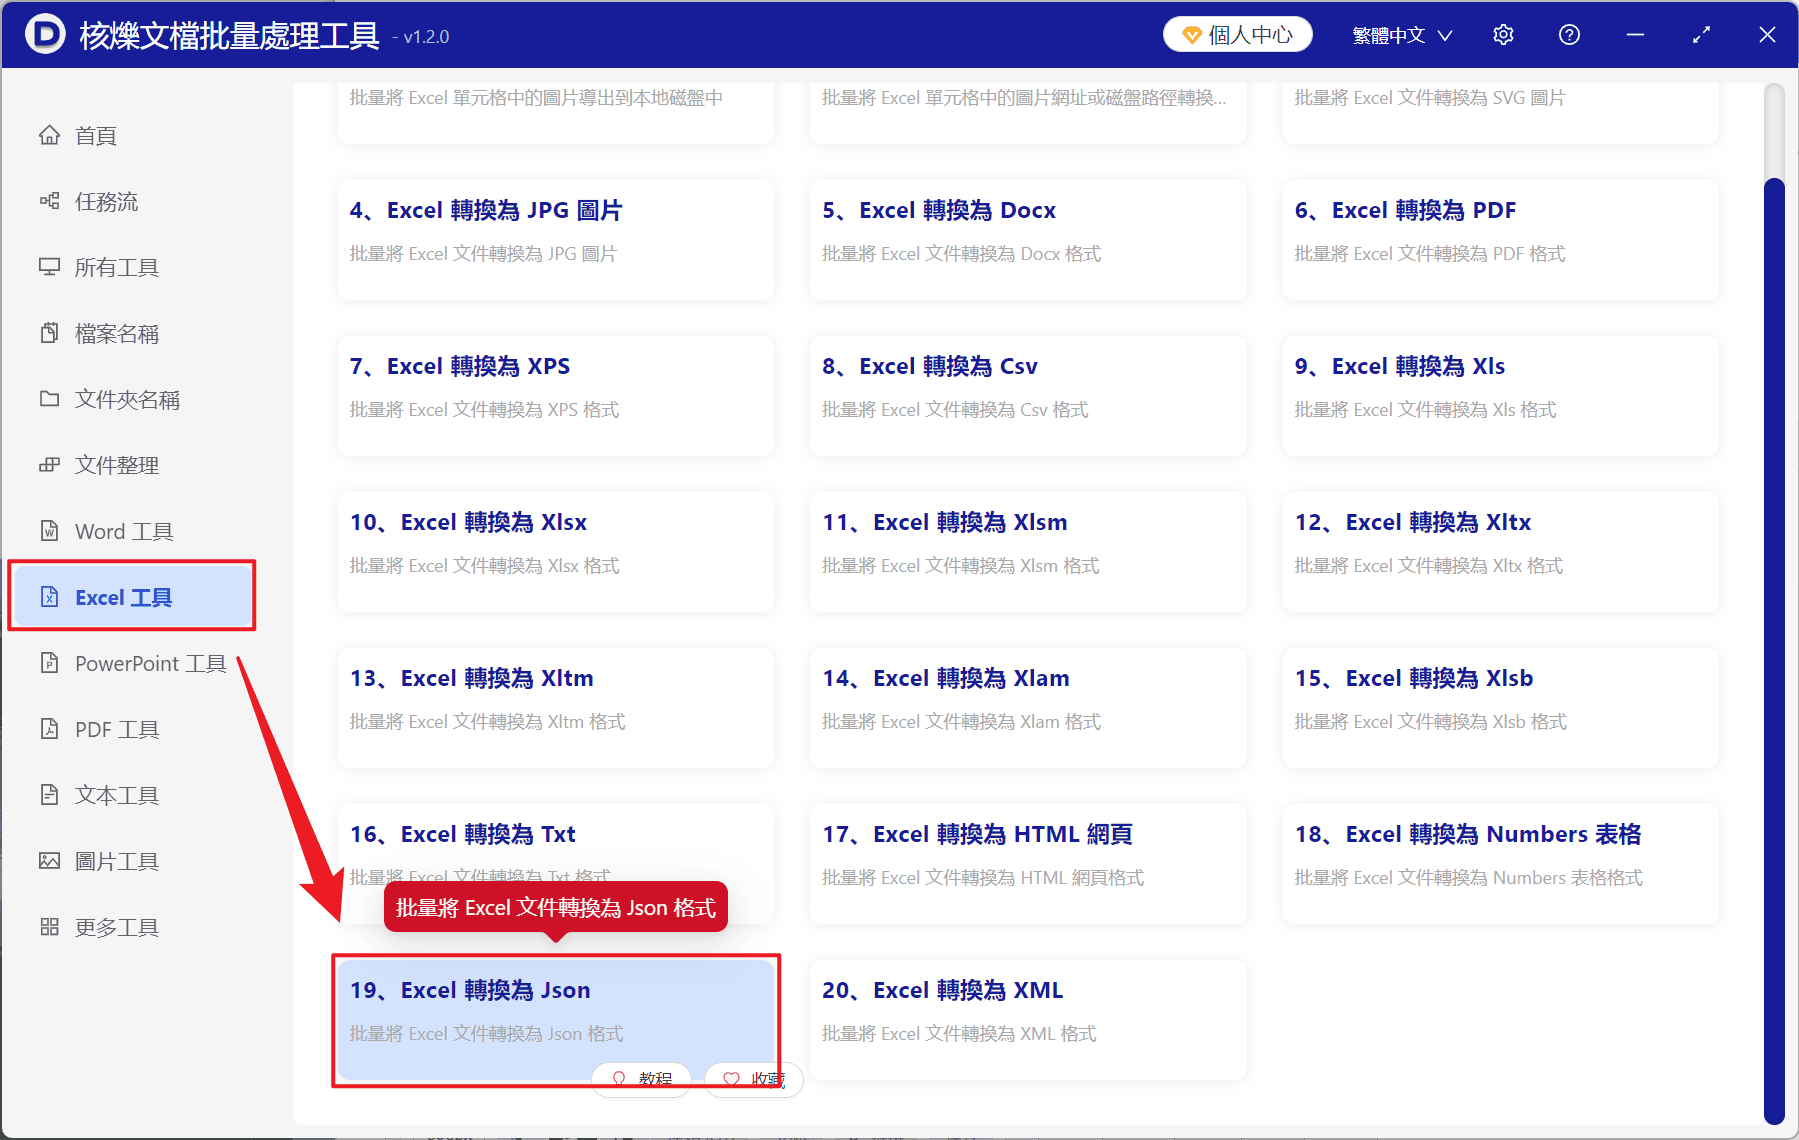Select 所有工具 in the sidebar
The width and height of the screenshot is (1799, 1140).
click(x=131, y=267)
